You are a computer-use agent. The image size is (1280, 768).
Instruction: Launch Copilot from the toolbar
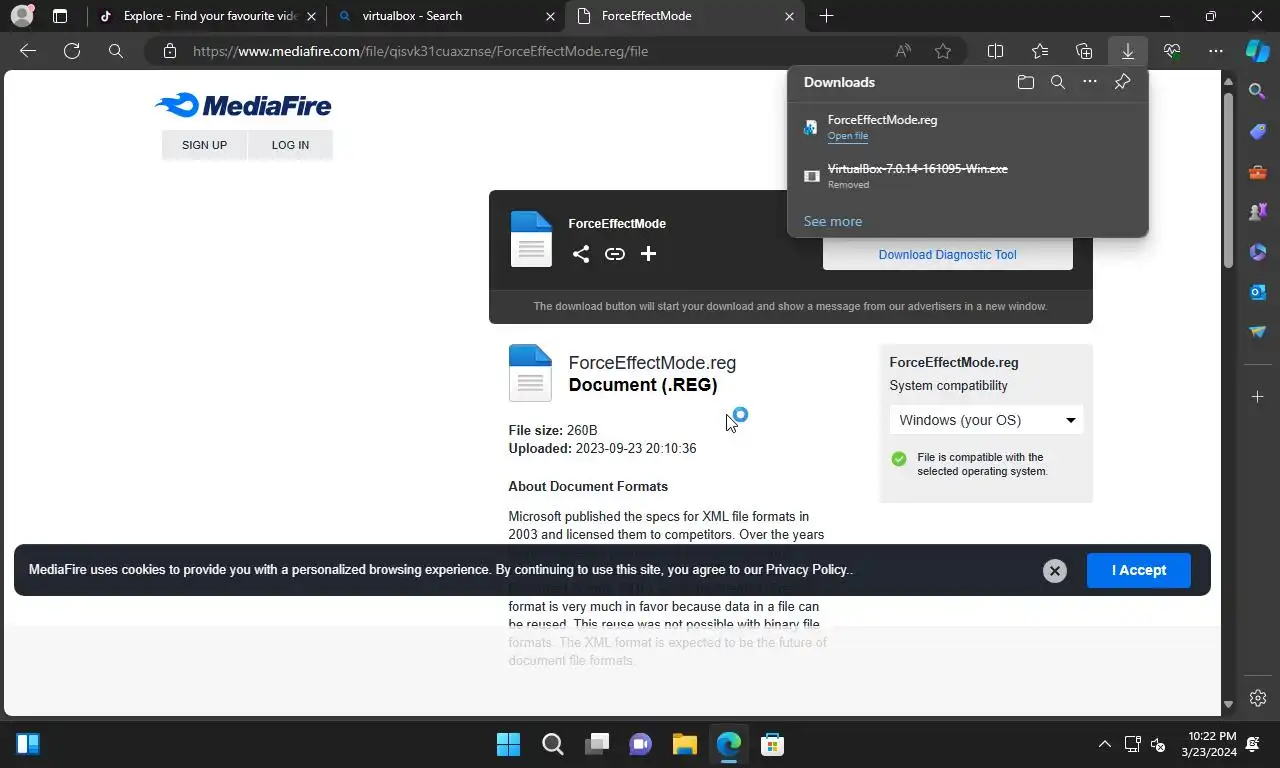[x=1257, y=51]
